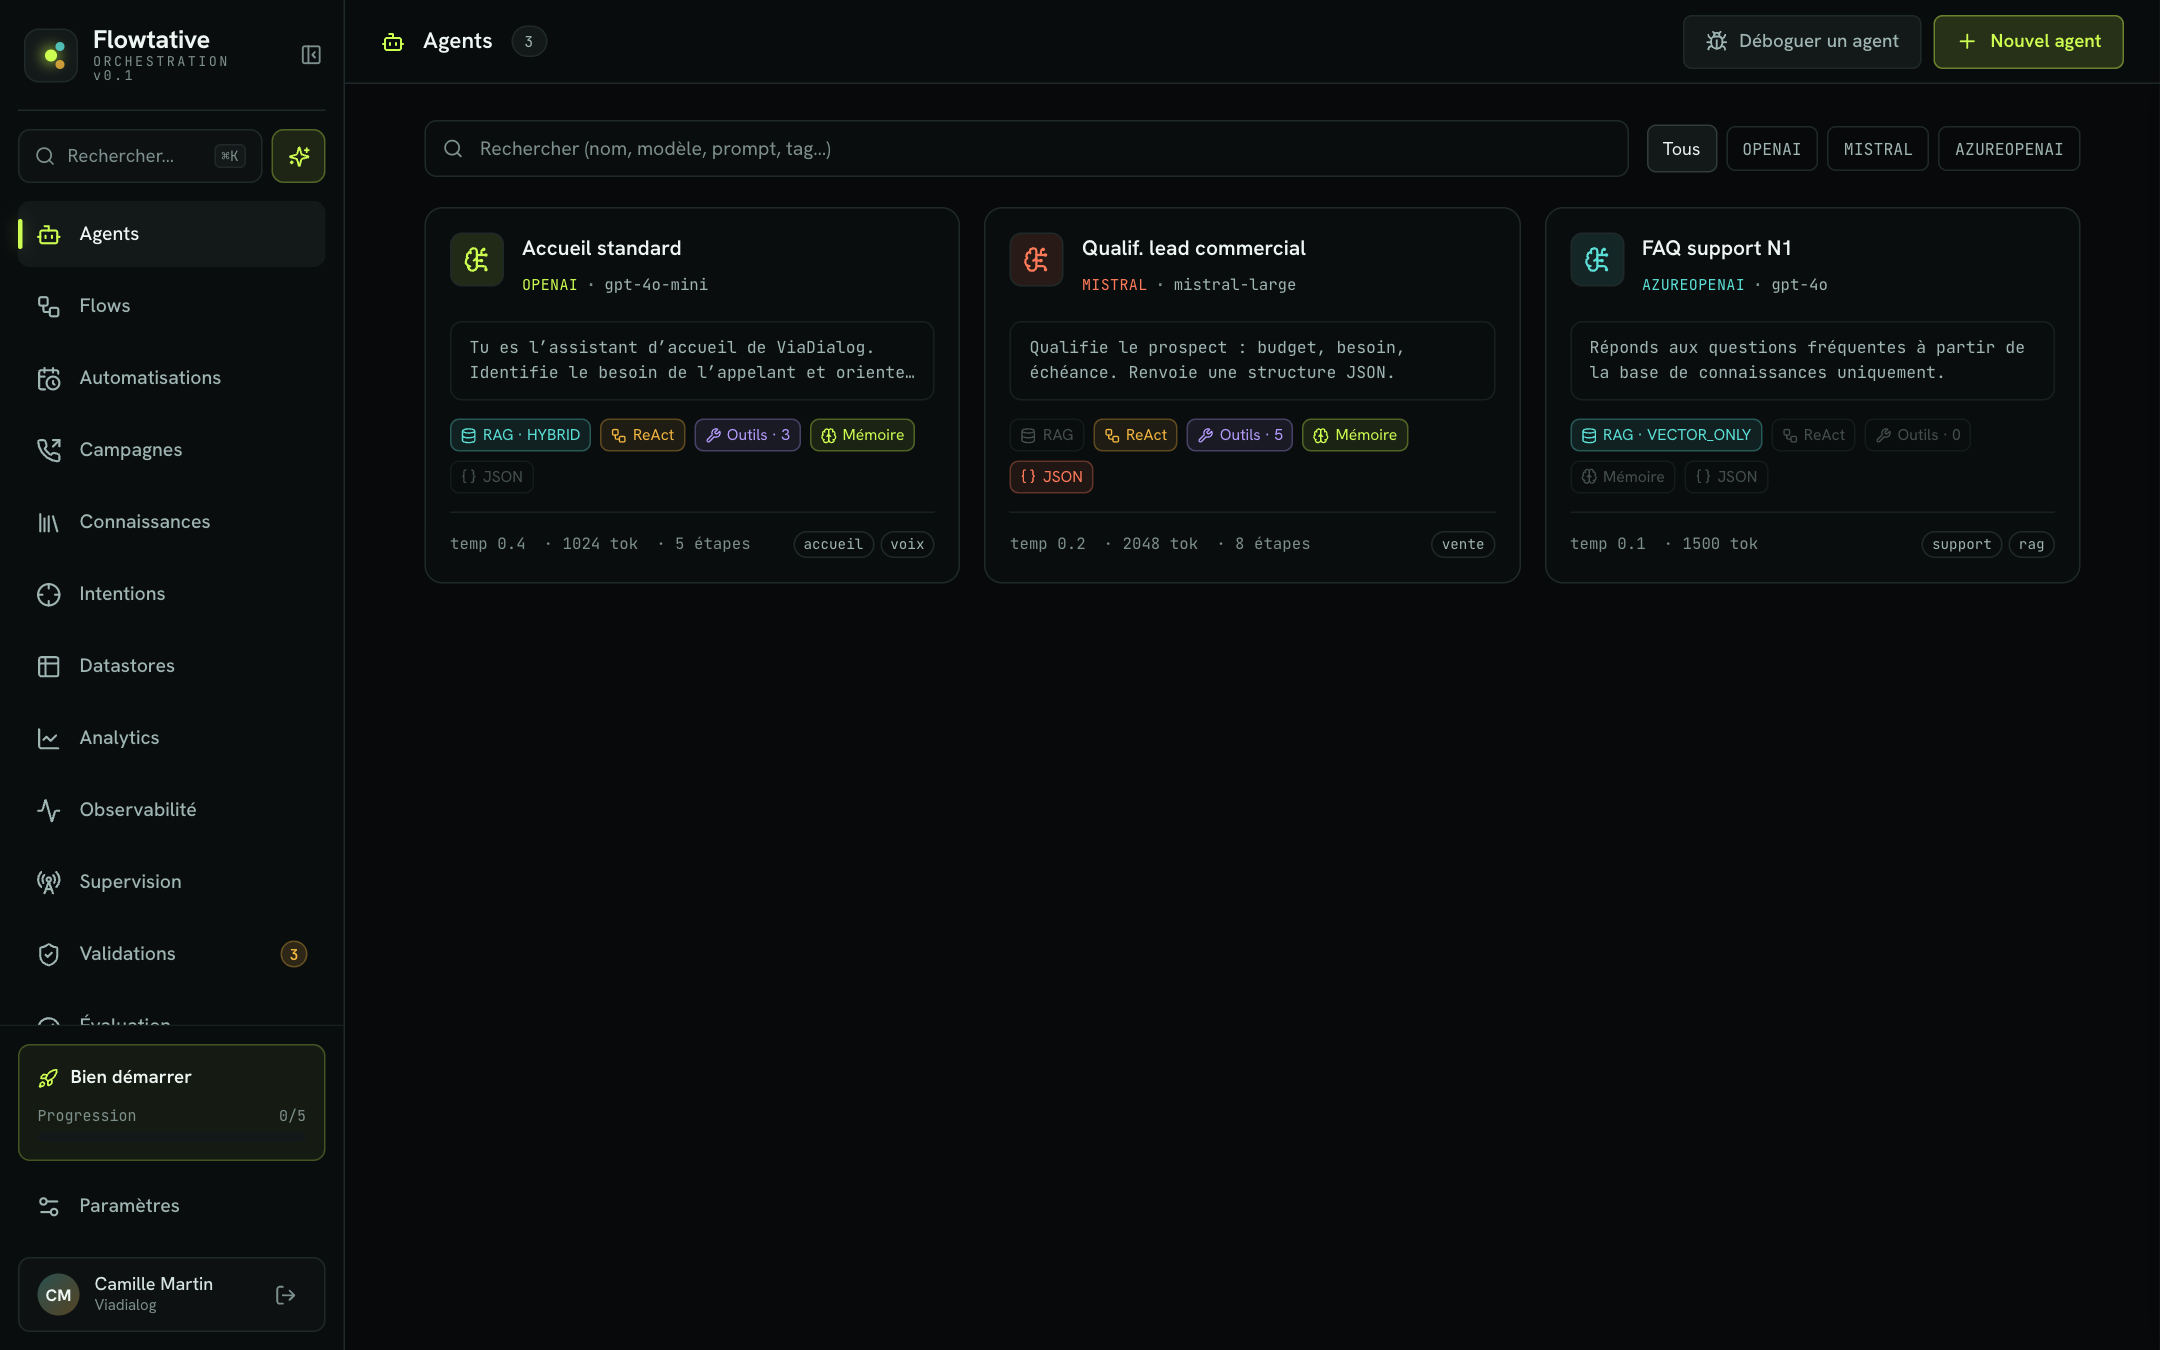
Task: Click the FAQ support N1 agent icon
Action: (x=1596, y=260)
